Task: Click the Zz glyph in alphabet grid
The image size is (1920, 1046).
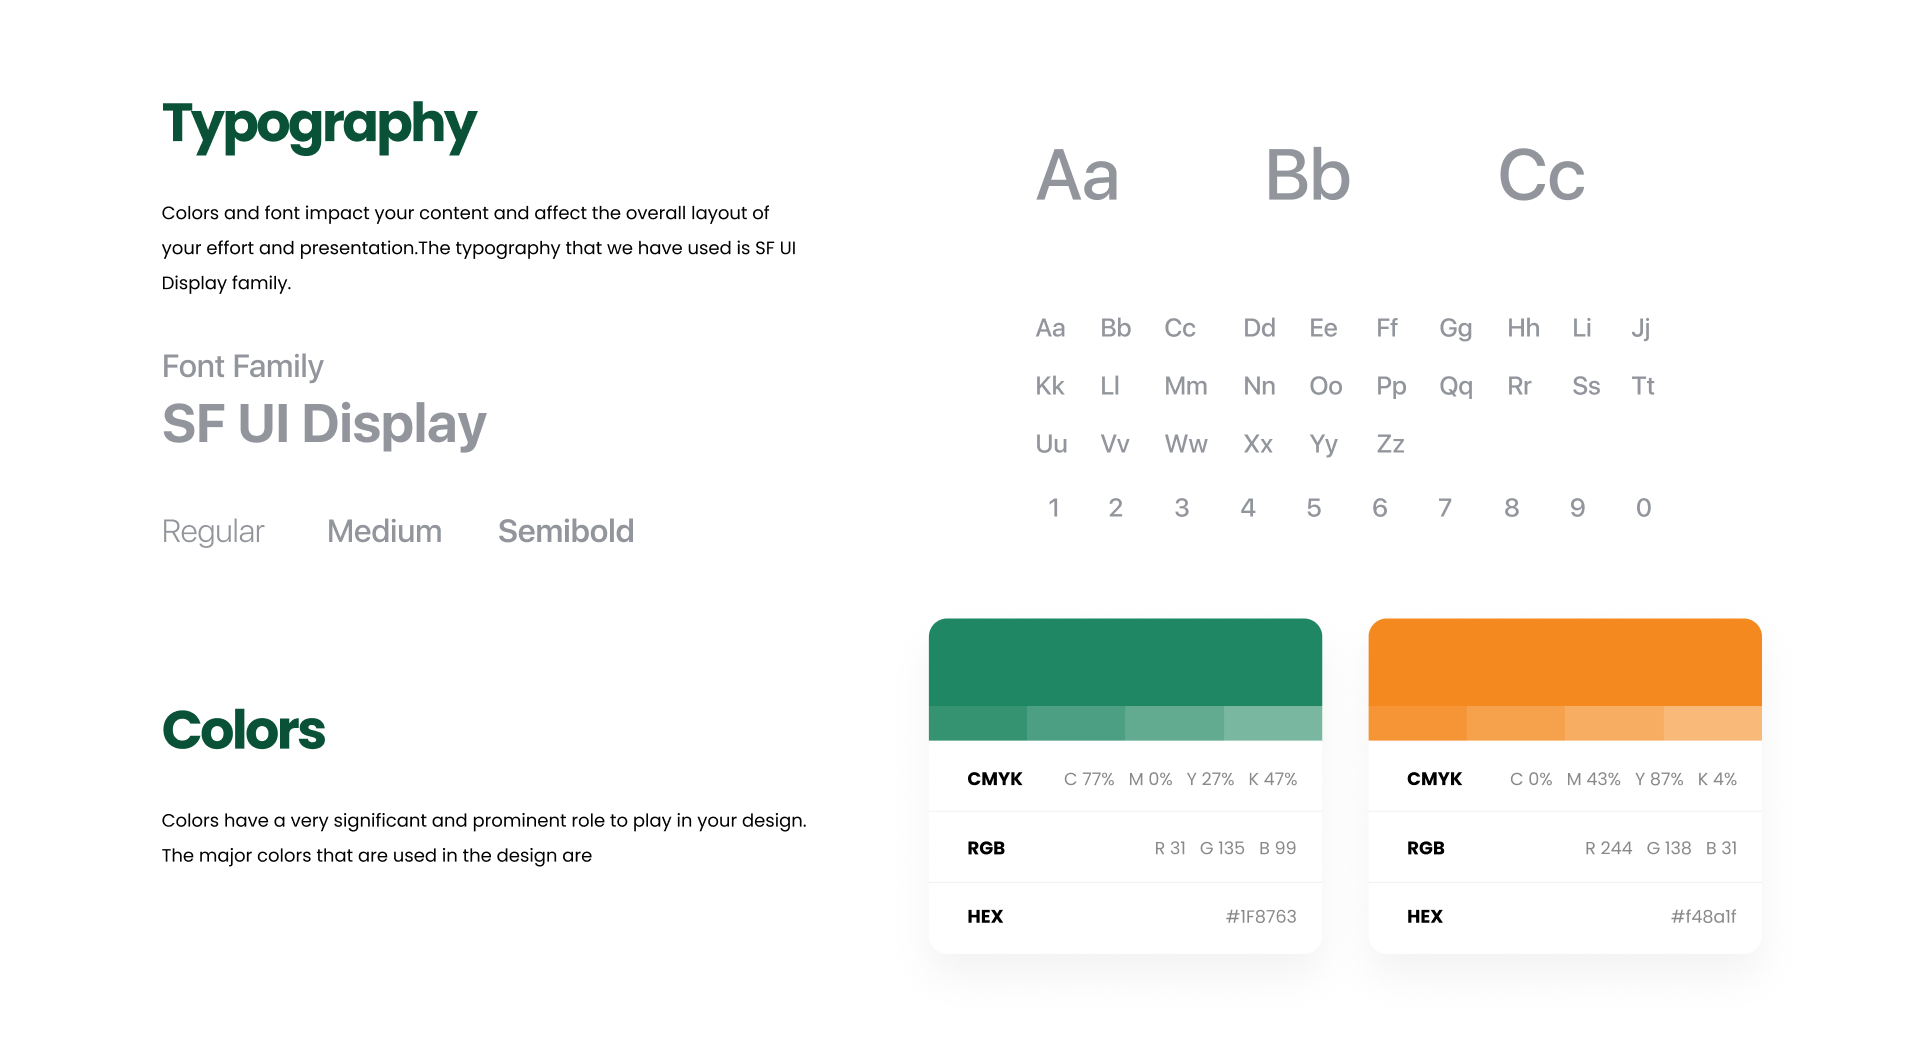Action: (1391, 444)
